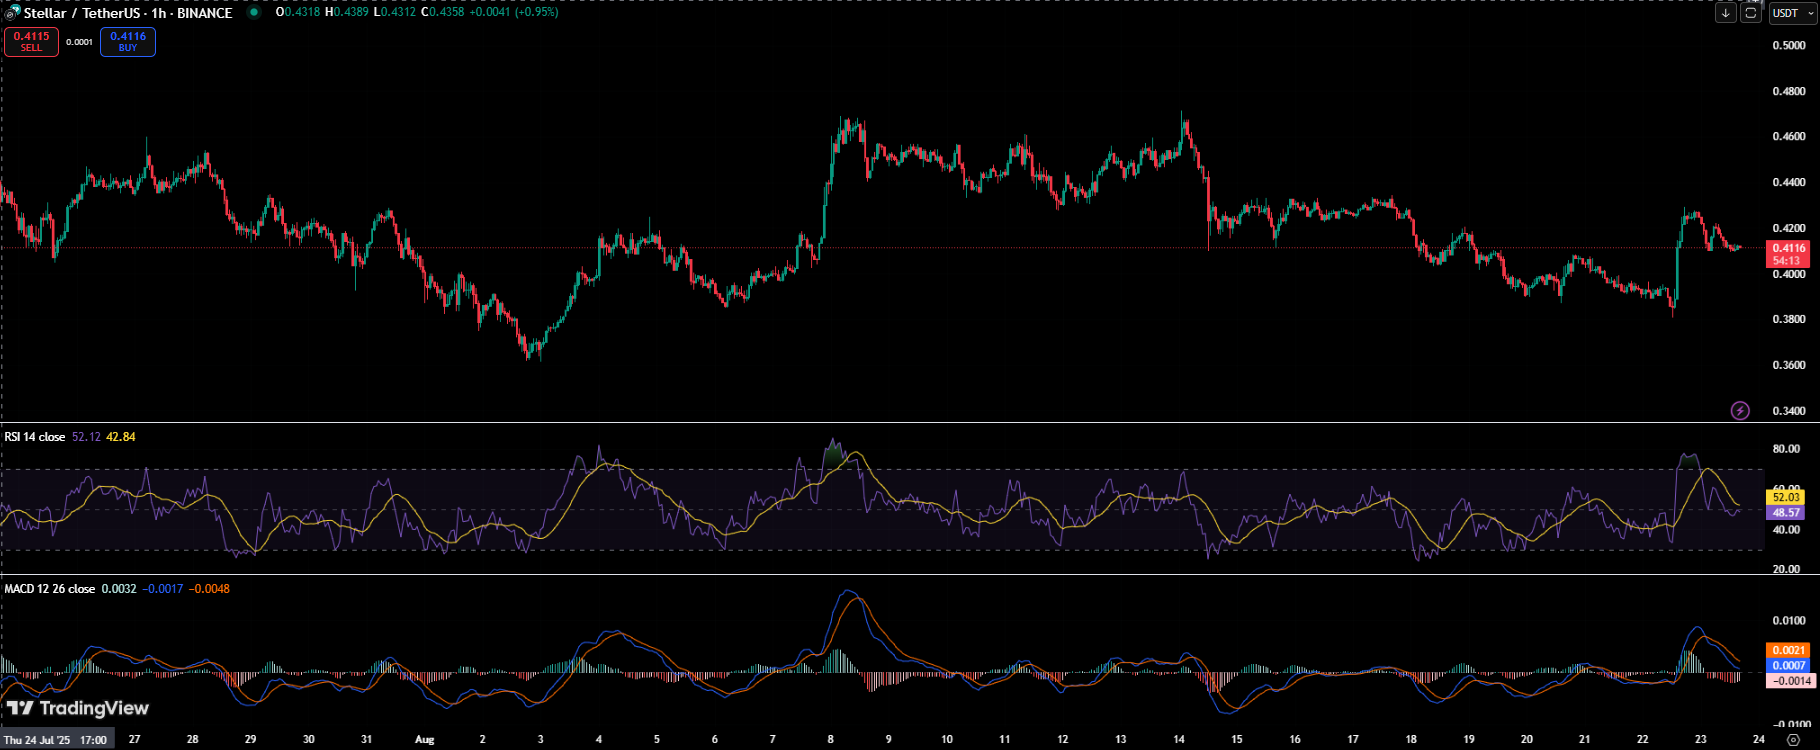Click the TradingView logo

[78, 708]
